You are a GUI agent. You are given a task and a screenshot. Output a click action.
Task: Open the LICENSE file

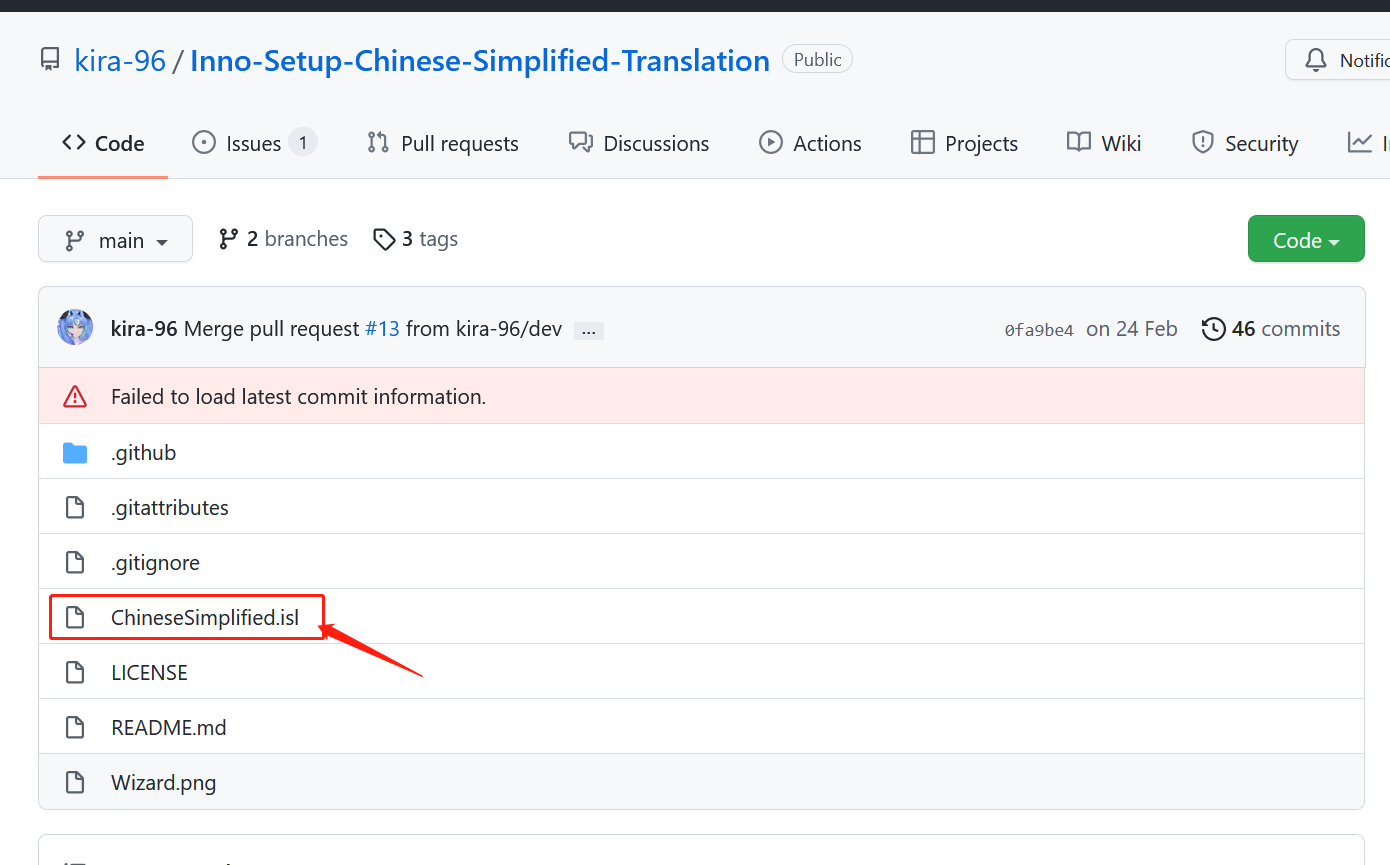pos(149,672)
